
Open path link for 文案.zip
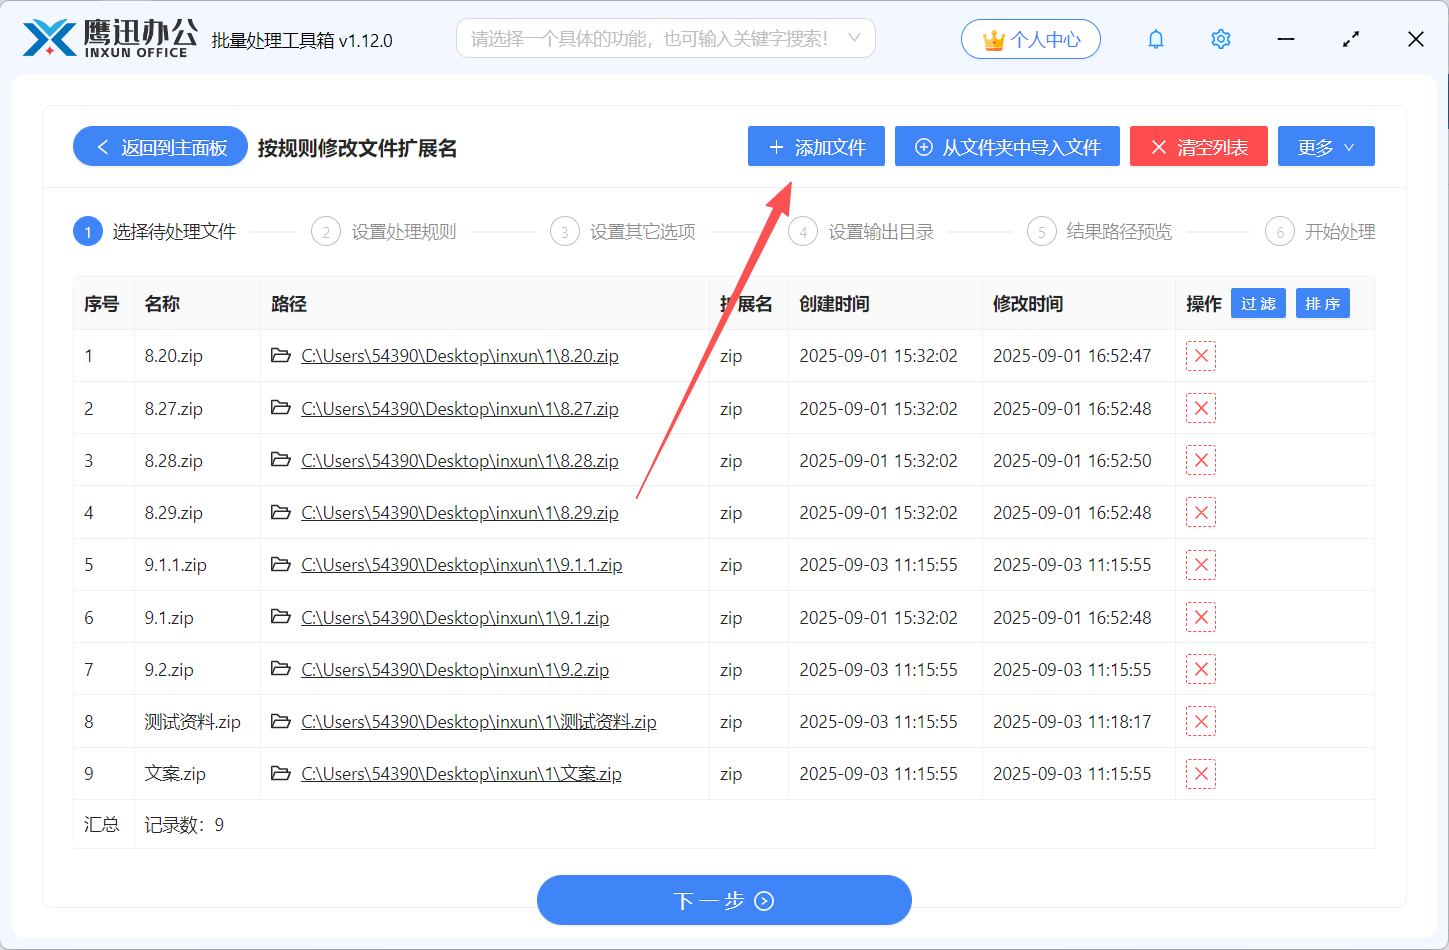click(x=461, y=773)
